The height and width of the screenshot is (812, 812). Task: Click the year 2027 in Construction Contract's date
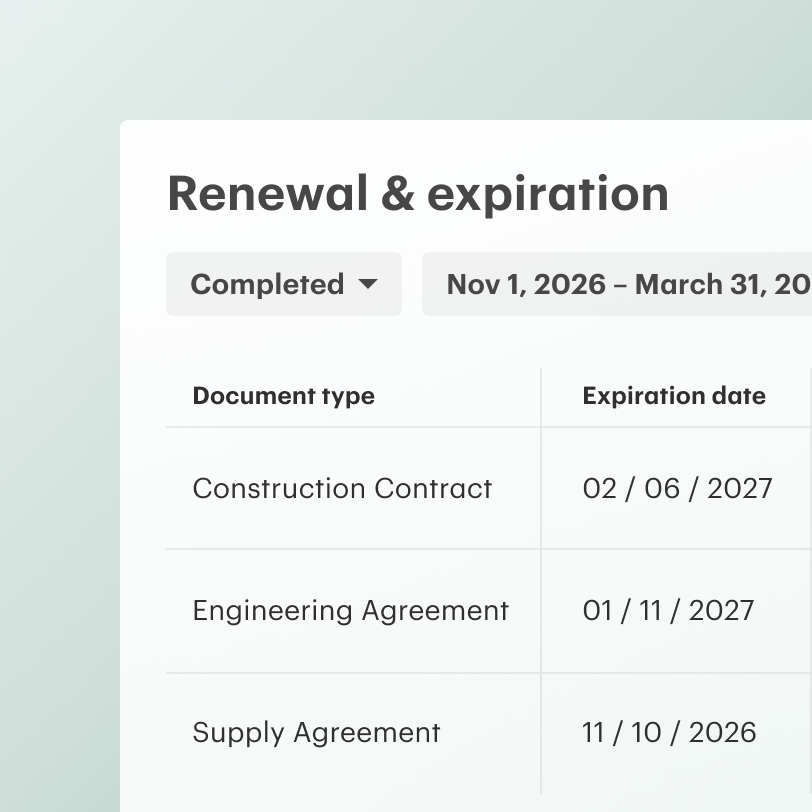click(740, 489)
